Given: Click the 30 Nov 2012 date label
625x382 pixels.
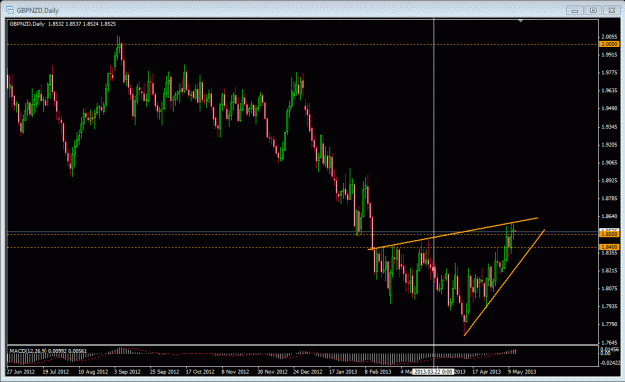Looking at the screenshot, I should tap(272, 372).
